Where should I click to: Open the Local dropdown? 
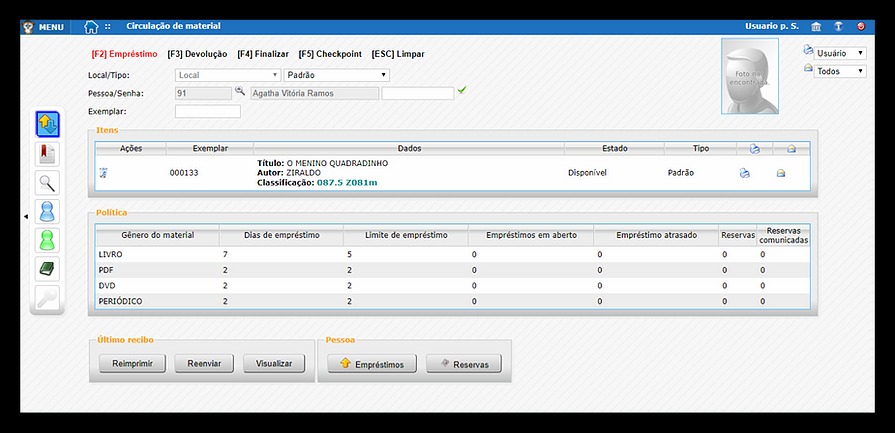228,75
